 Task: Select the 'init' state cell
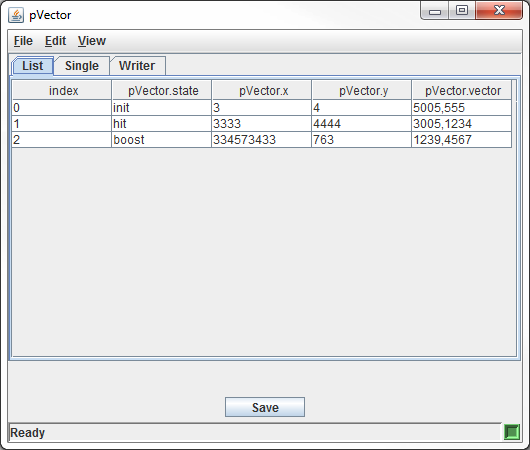click(162, 108)
